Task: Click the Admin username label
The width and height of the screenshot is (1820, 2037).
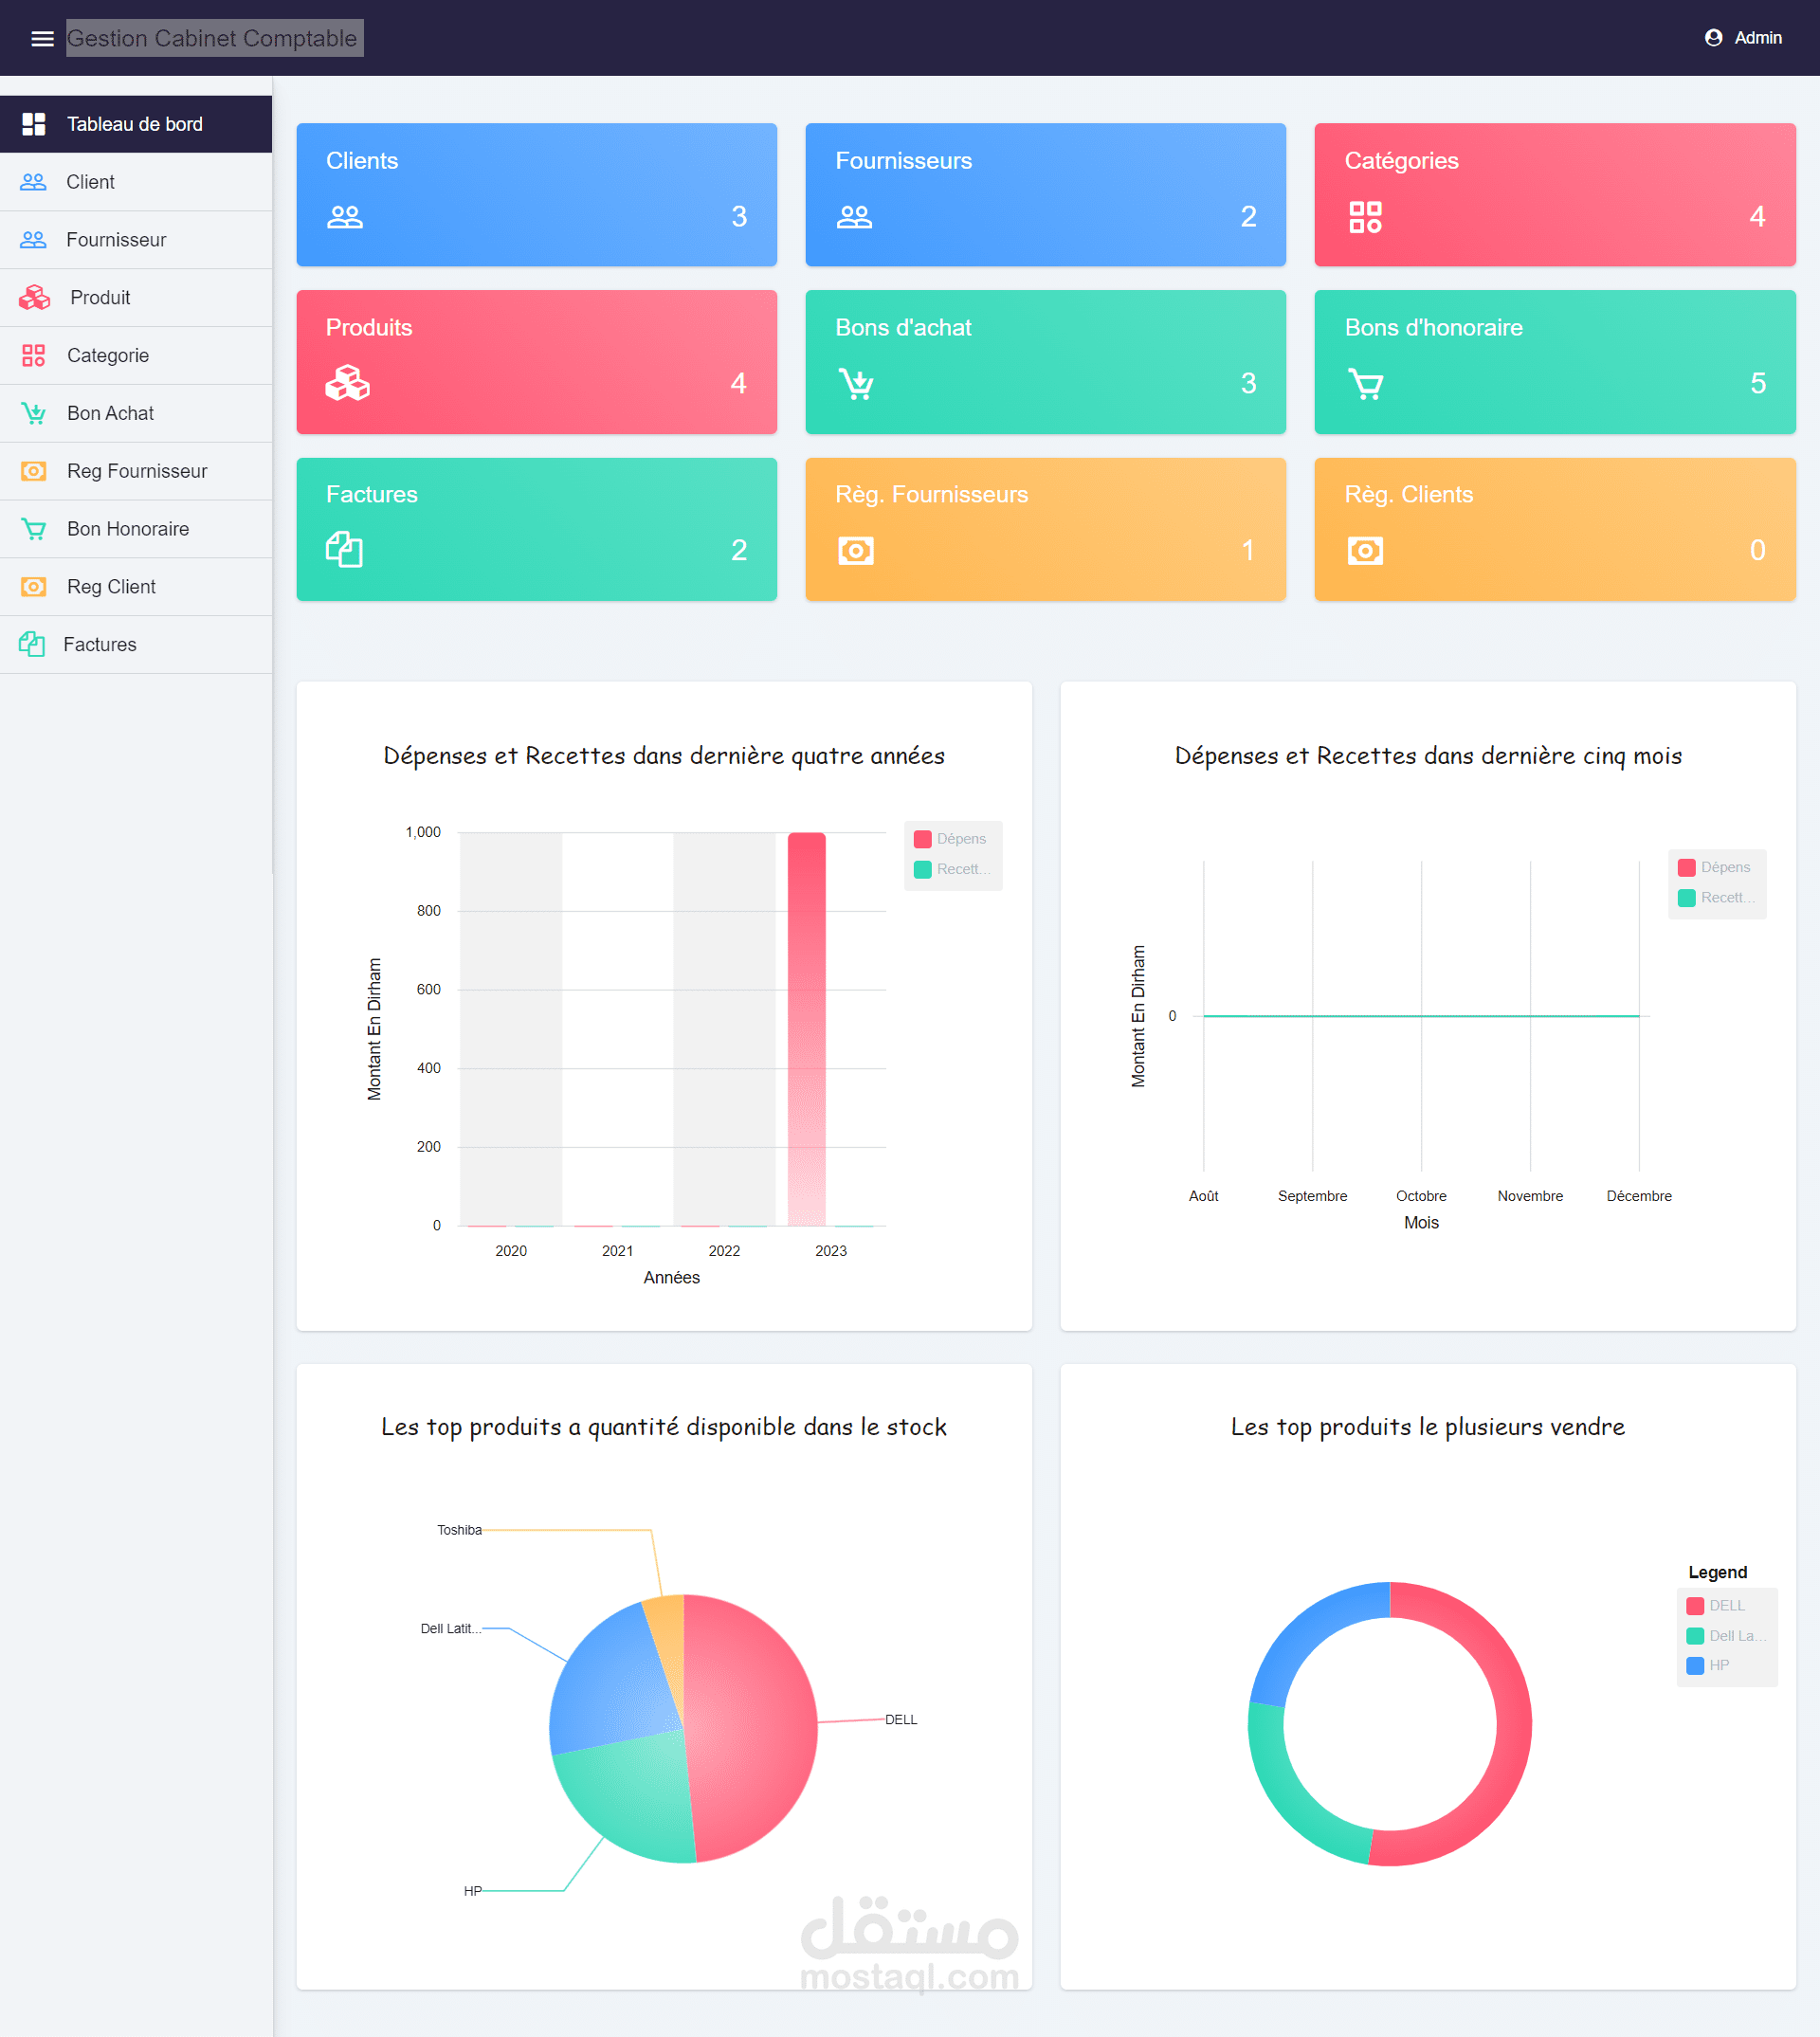Action: (x=1758, y=38)
